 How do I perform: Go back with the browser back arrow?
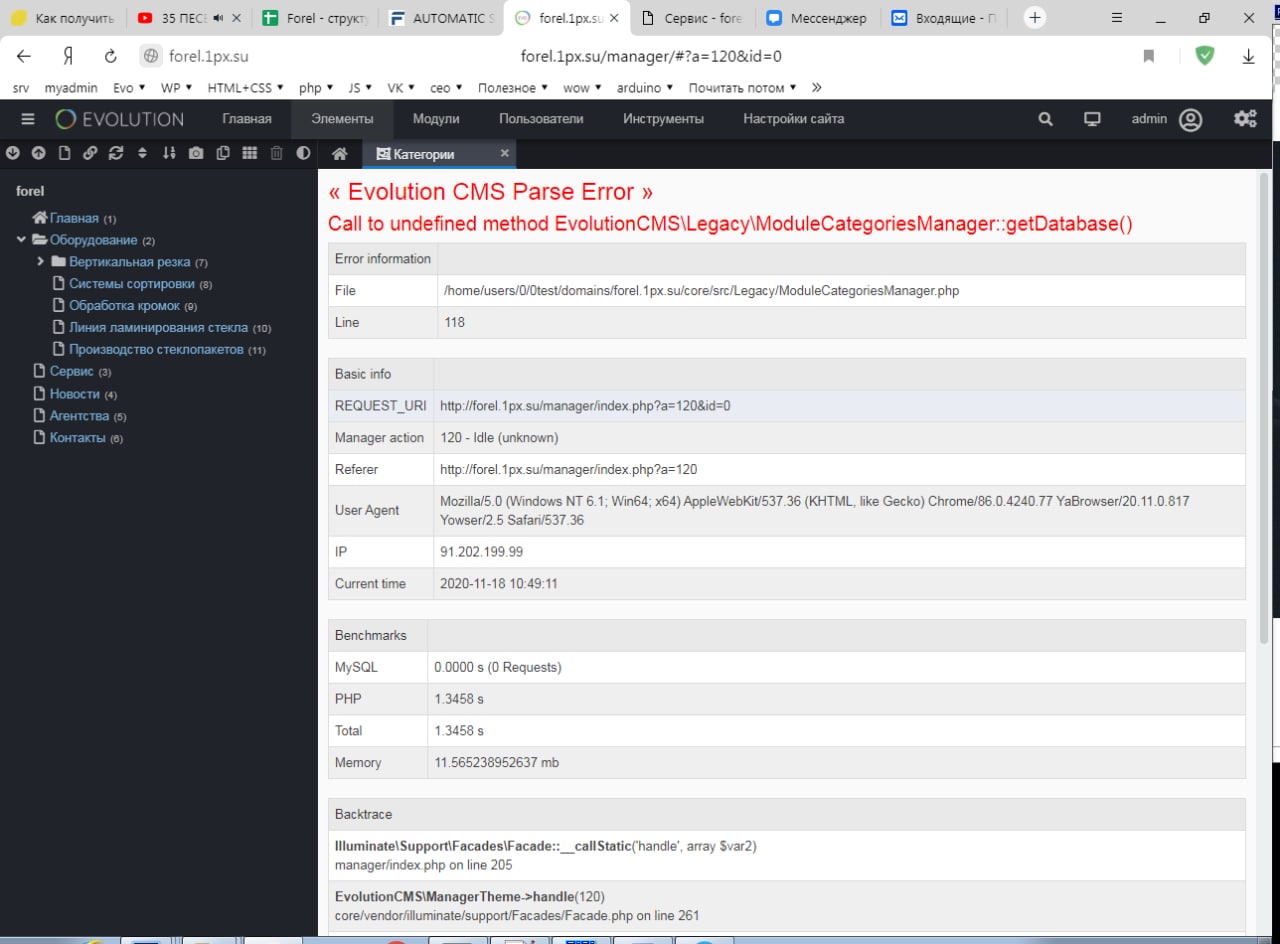(24, 56)
